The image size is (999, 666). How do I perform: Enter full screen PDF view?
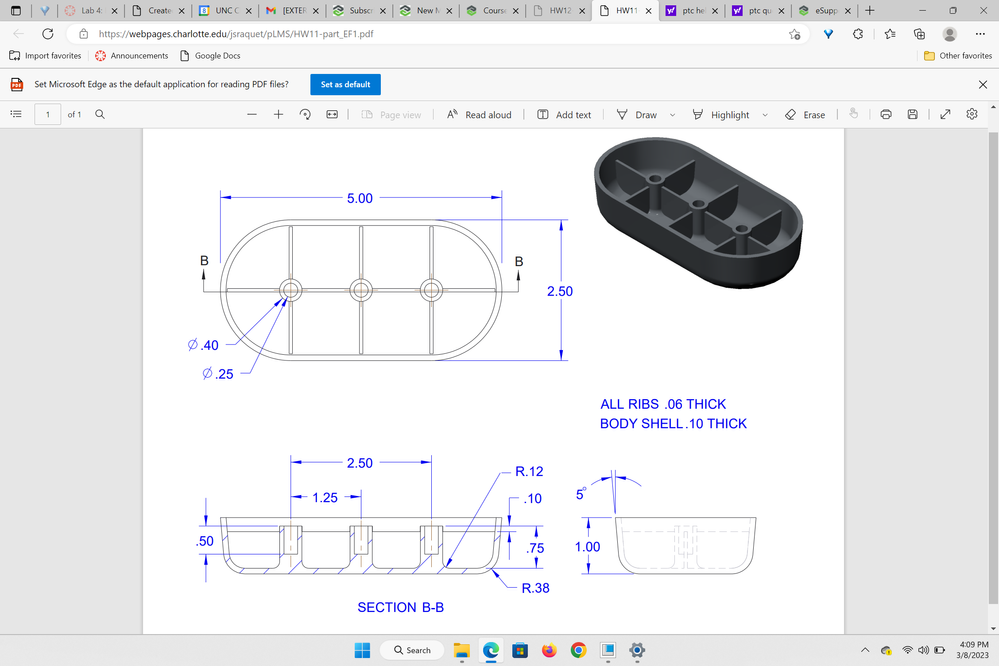pos(945,115)
